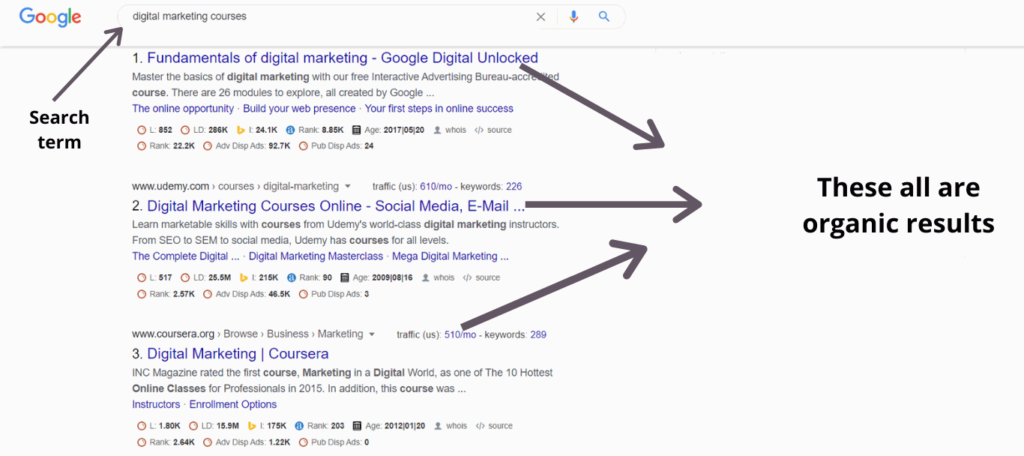Click Rank: 2.64K metric

166,442
